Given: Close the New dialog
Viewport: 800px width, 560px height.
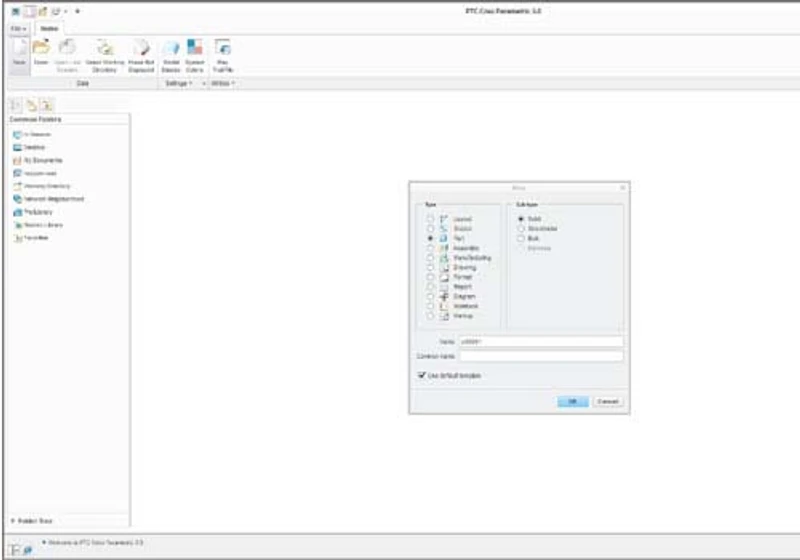Looking at the screenshot, I should pyautogui.click(x=622, y=188).
